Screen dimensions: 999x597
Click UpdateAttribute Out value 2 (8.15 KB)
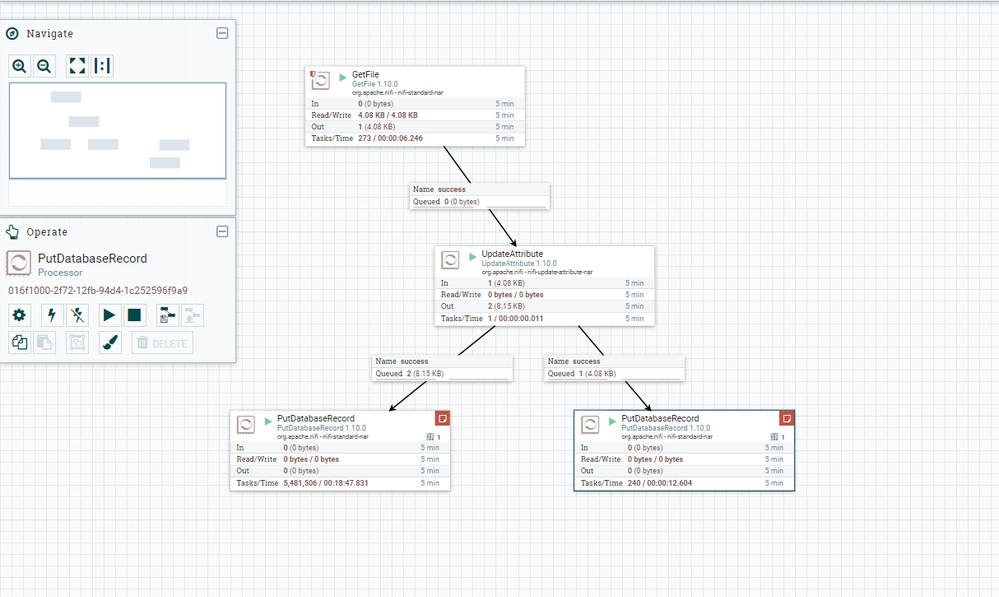coord(507,306)
